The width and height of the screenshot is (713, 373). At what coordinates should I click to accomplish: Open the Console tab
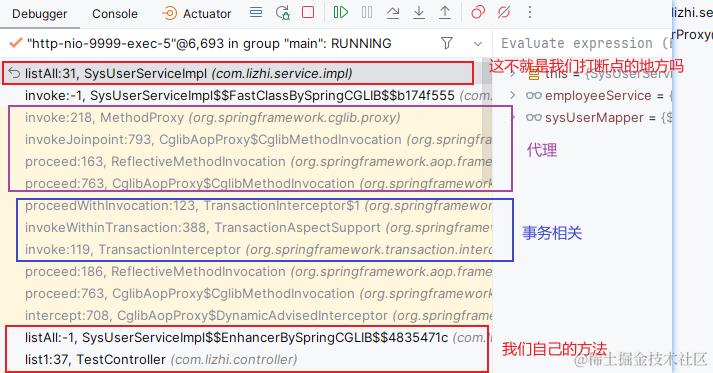tap(115, 14)
